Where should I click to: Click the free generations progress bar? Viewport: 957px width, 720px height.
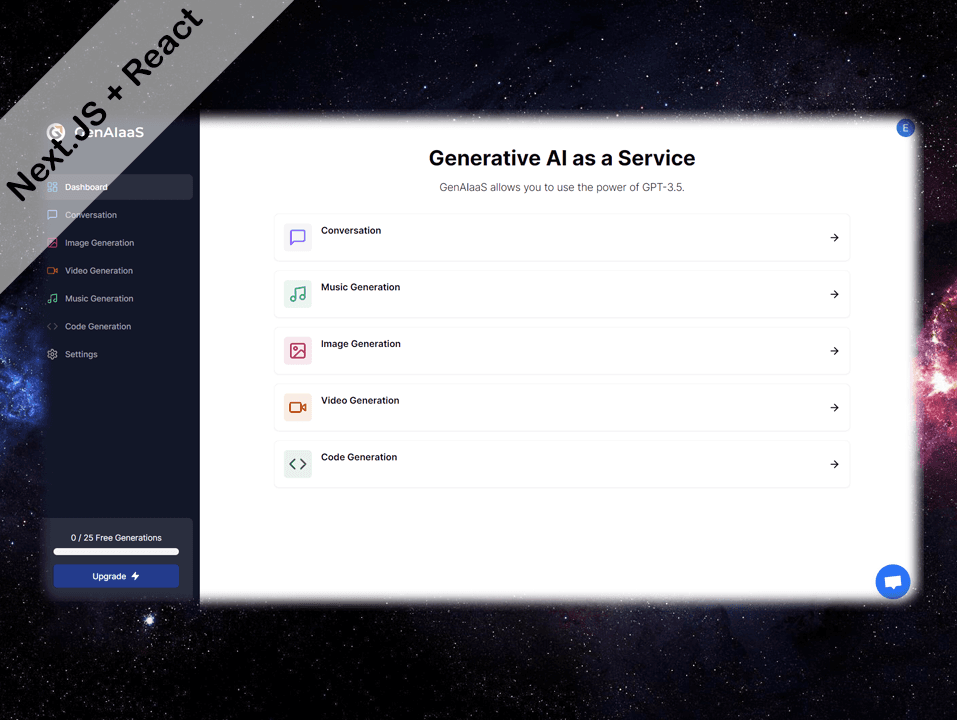tap(116, 552)
